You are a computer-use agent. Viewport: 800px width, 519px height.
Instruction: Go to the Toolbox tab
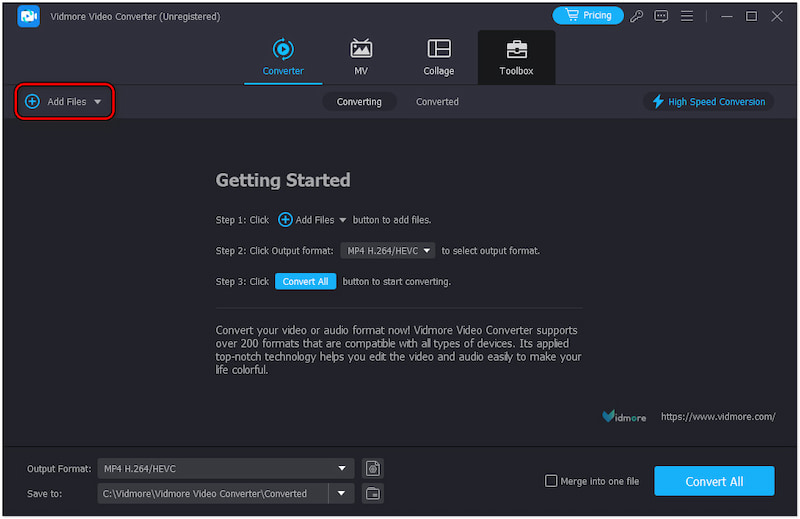[516, 57]
